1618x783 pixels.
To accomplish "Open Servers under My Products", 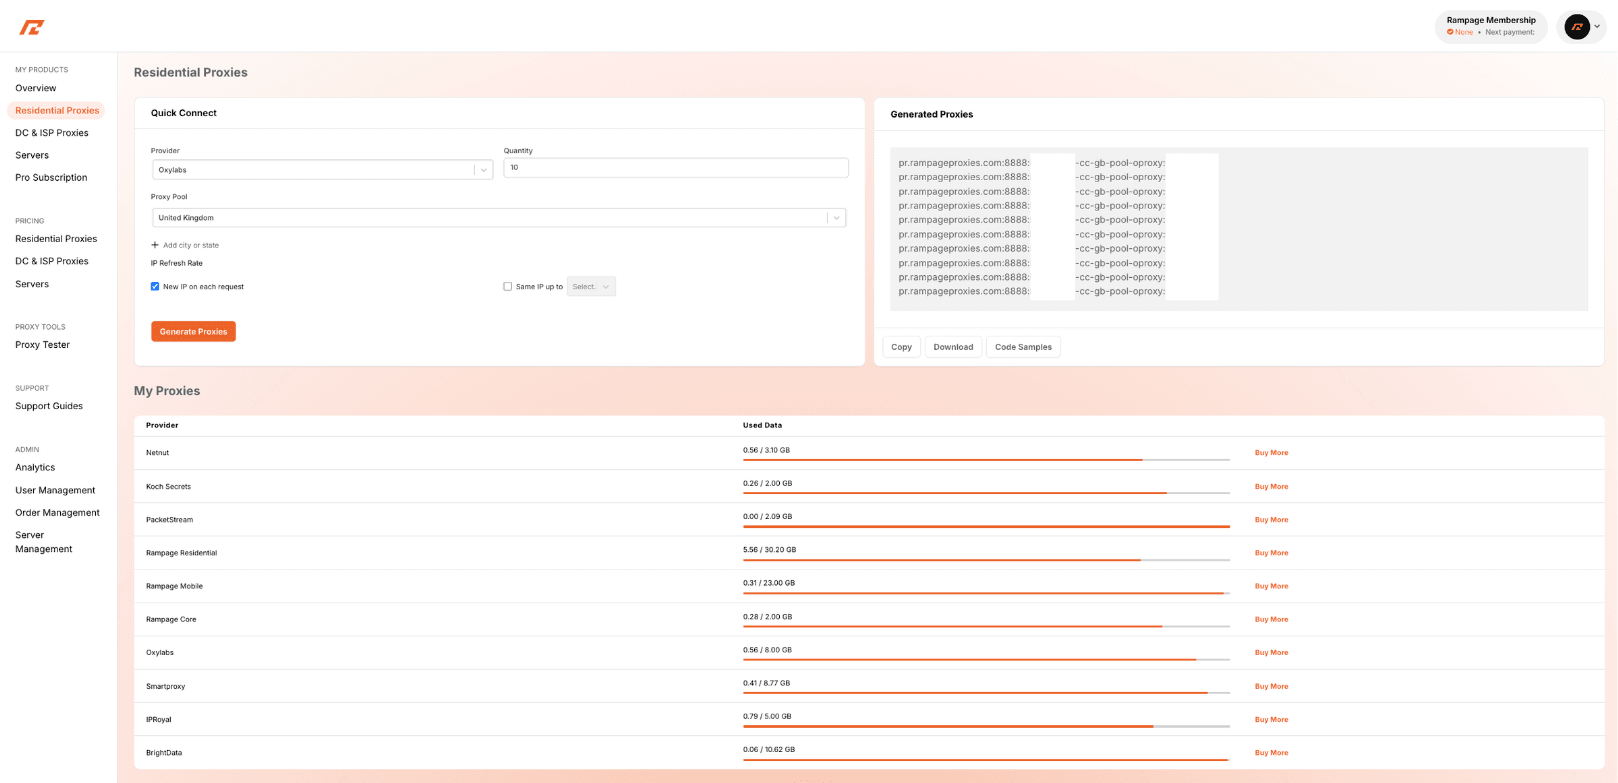I will (32, 155).
